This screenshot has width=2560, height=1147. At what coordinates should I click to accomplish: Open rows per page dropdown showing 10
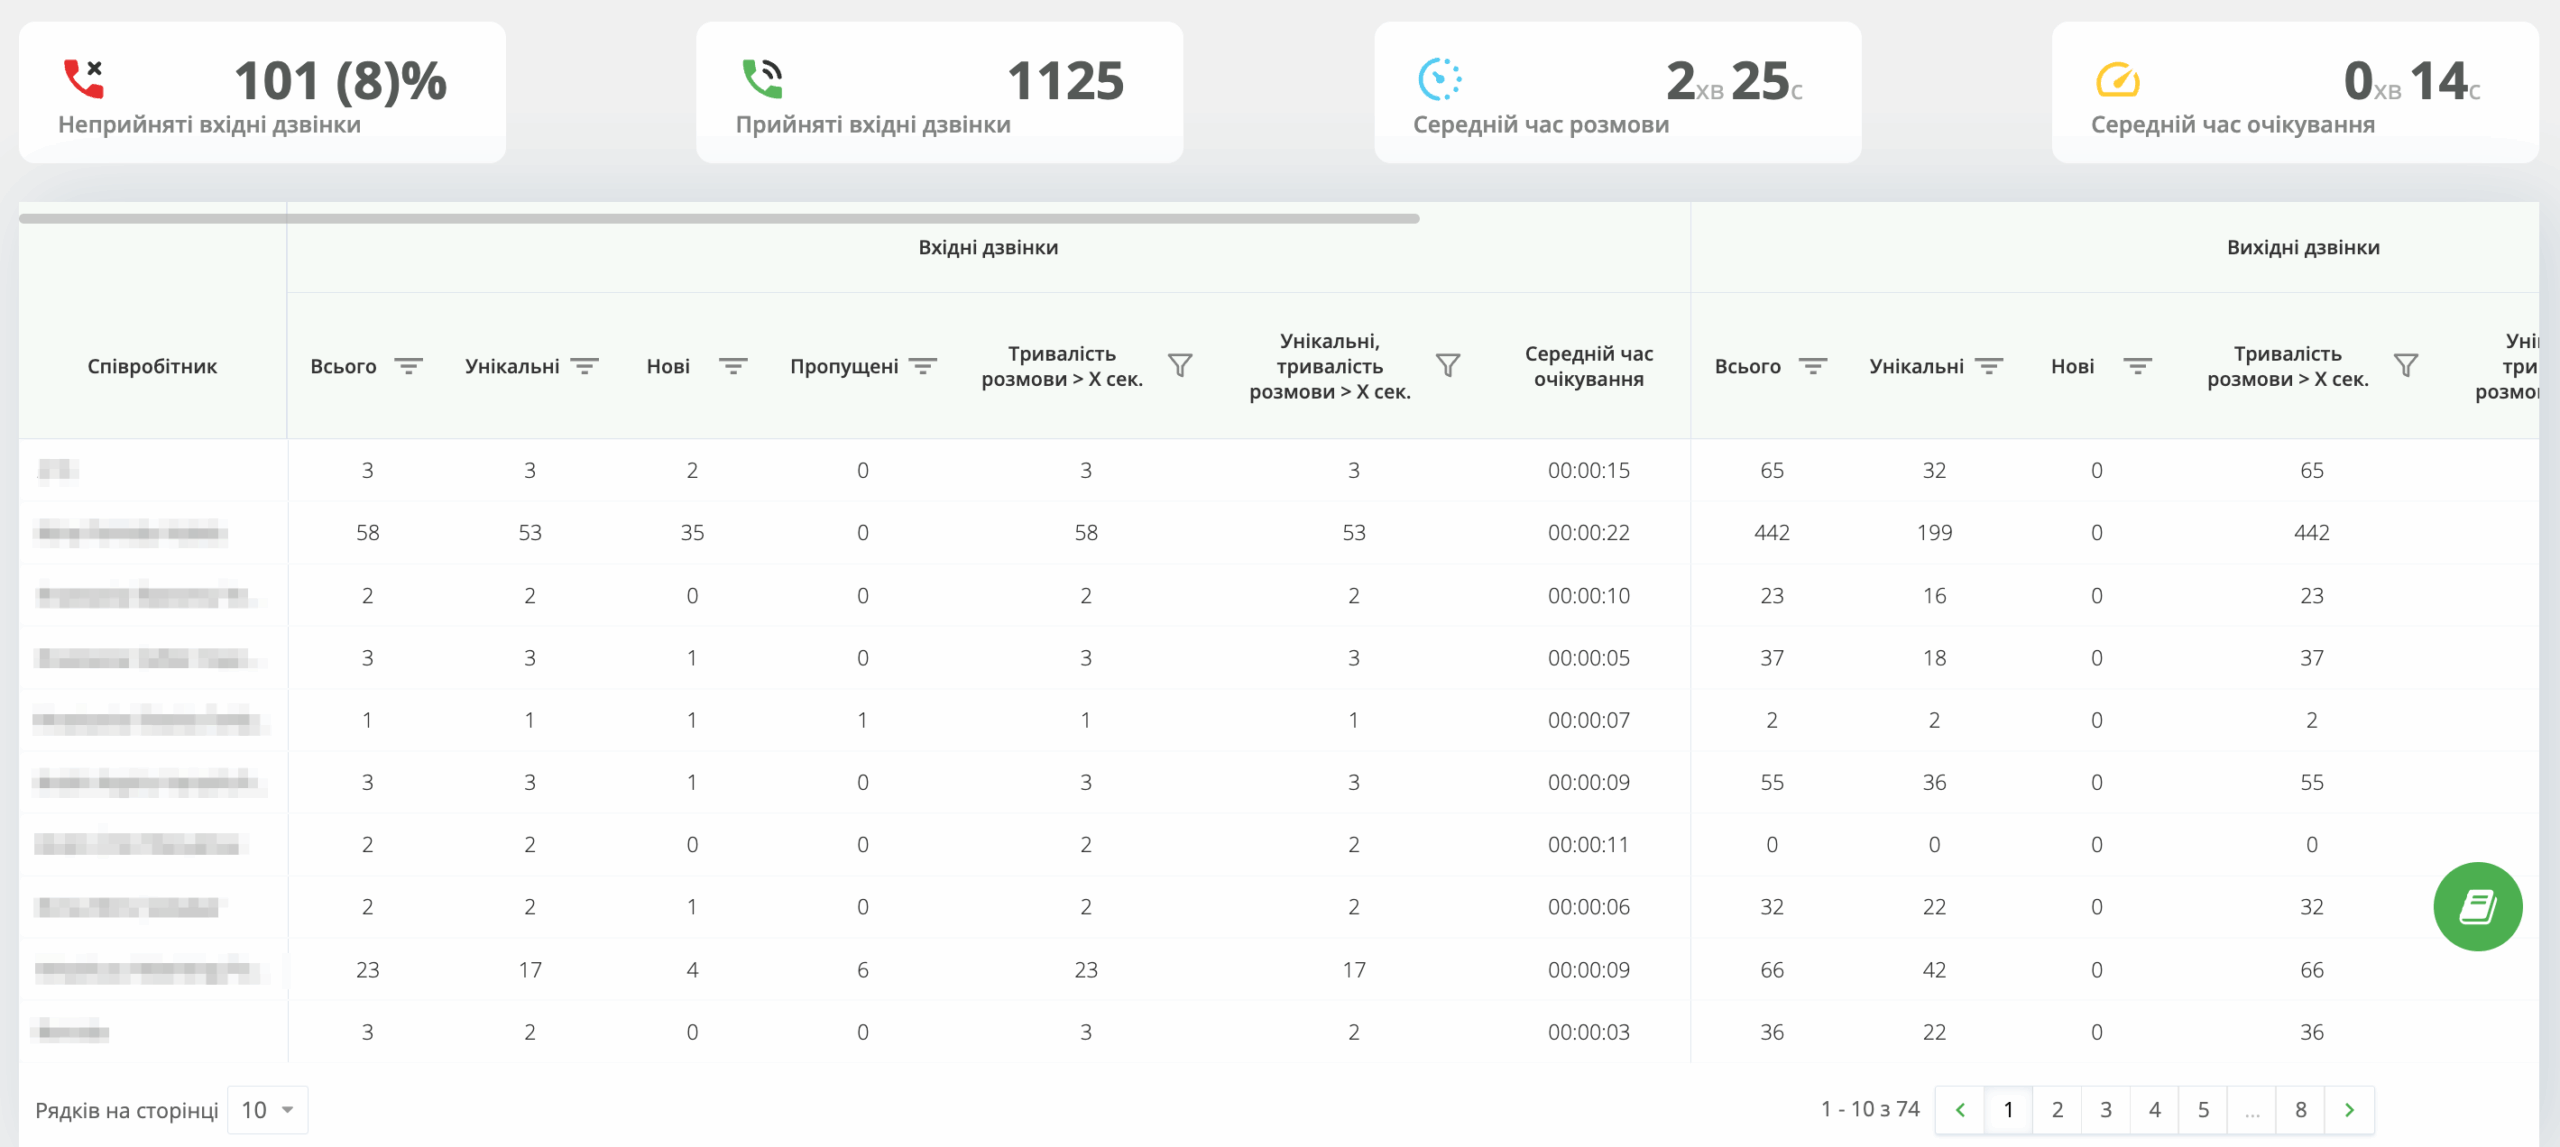(267, 1110)
